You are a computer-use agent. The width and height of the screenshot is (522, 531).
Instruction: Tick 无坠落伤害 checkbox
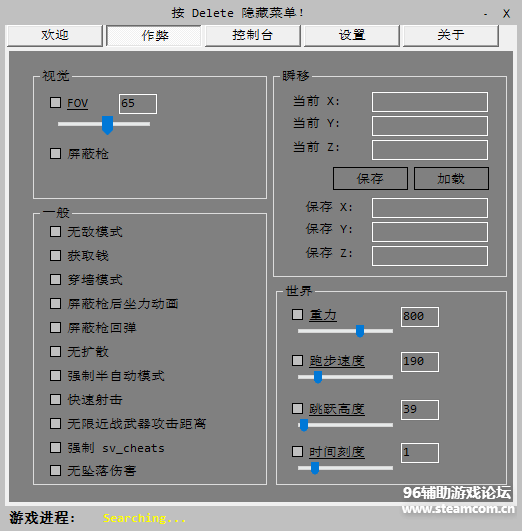[x=56, y=470]
